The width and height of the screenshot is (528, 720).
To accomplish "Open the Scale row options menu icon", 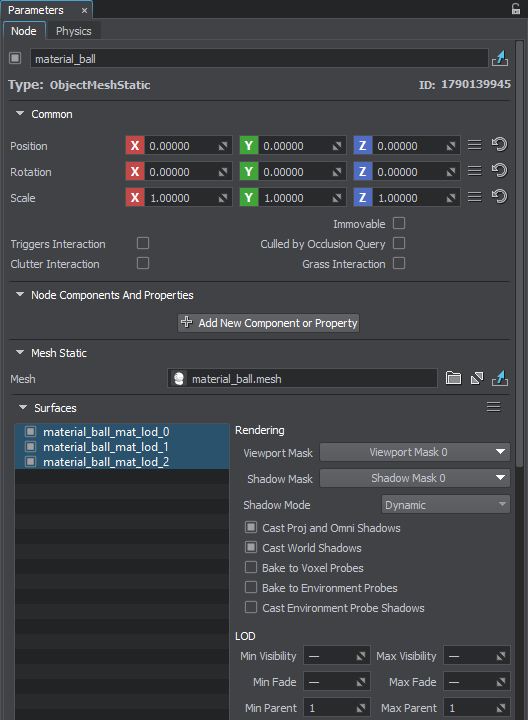I will coord(475,197).
